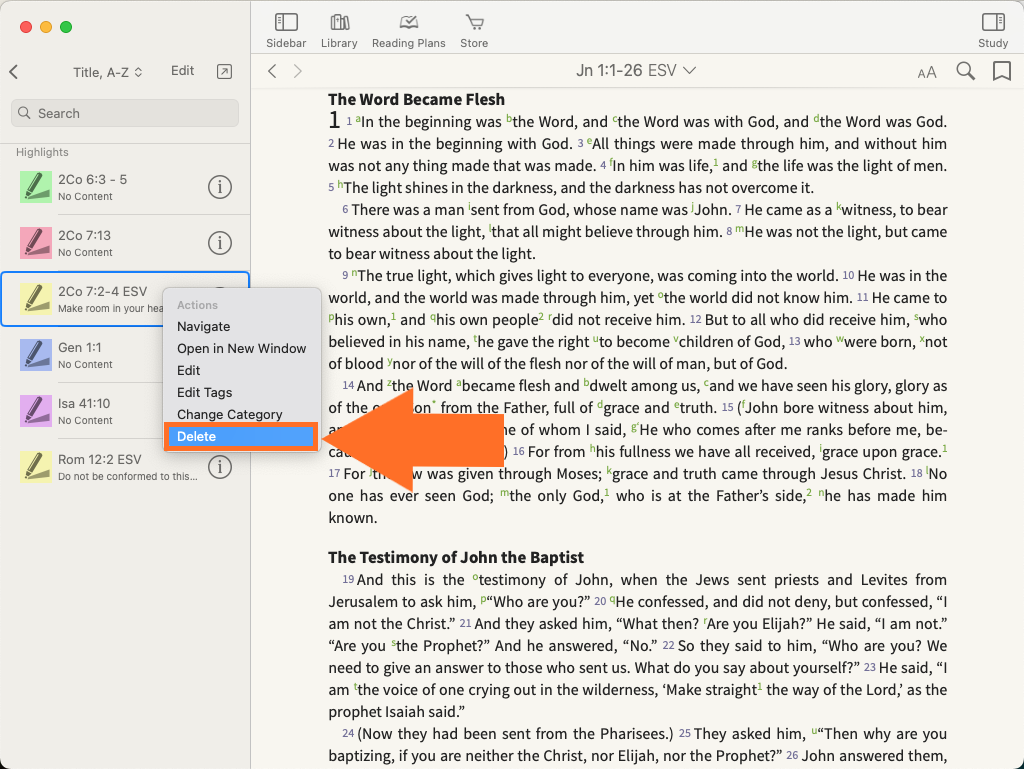Choose Open in New Window menu entry
The height and width of the screenshot is (769, 1024).
[x=241, y=348]
